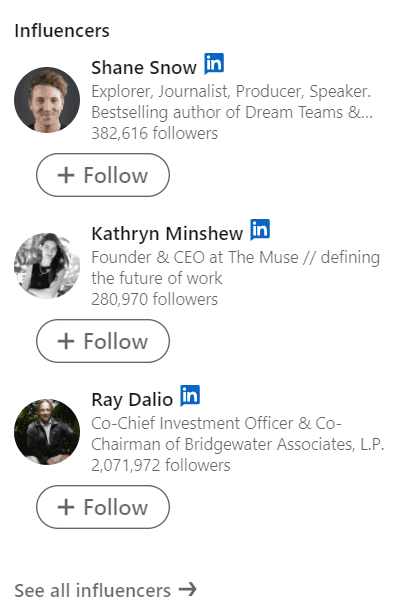Viewport: 397px width, 606px height.
Task: Follow Shane Snow
Action: pyautogui.click(x=103, y=175)
